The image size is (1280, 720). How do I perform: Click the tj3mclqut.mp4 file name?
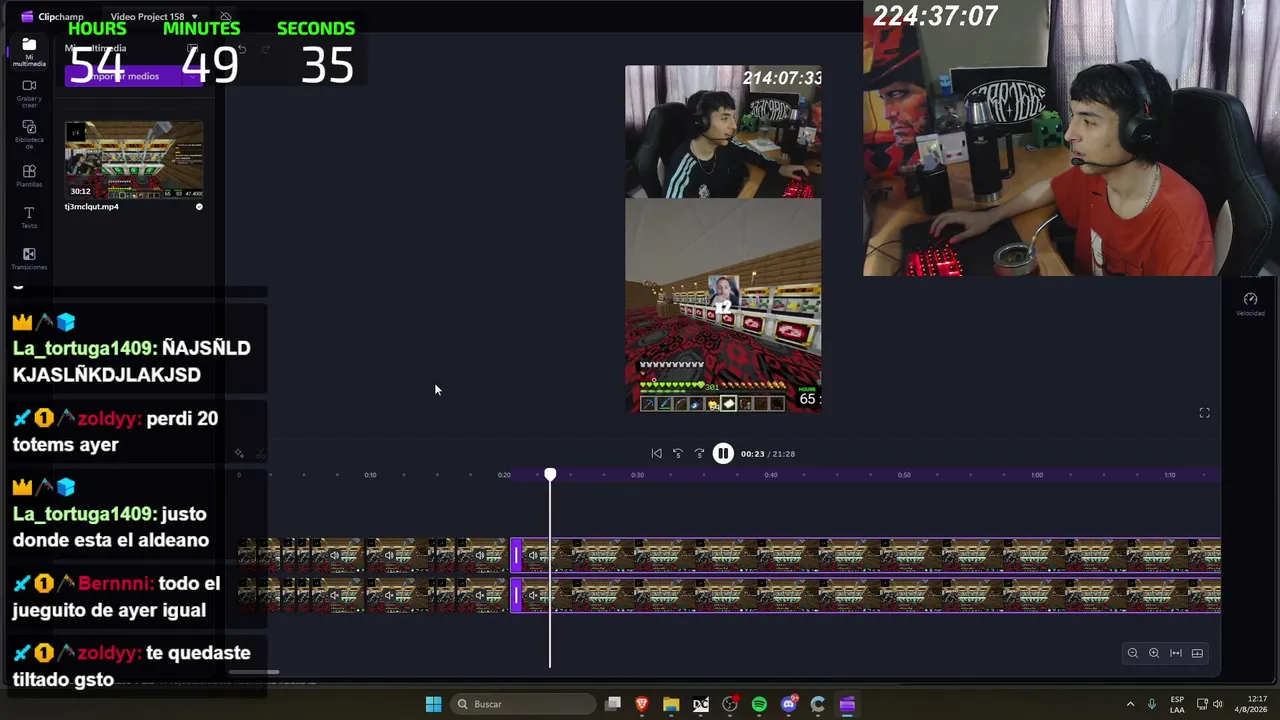[x=92, y=207]
